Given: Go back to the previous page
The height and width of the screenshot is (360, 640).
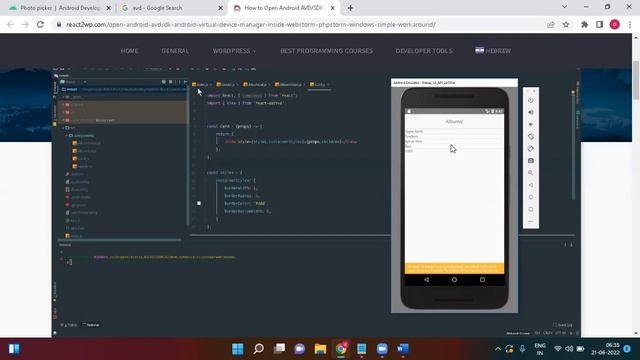Looking at the screenshot, I should point(11,24).
